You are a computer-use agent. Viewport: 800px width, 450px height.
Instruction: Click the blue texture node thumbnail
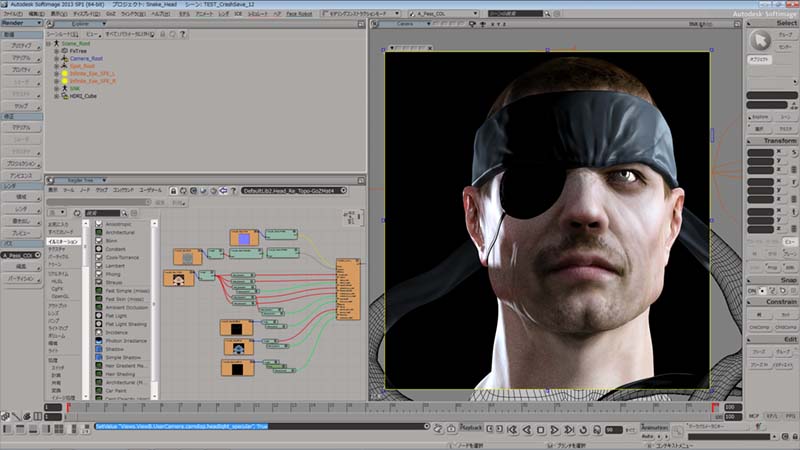point(244,238)
